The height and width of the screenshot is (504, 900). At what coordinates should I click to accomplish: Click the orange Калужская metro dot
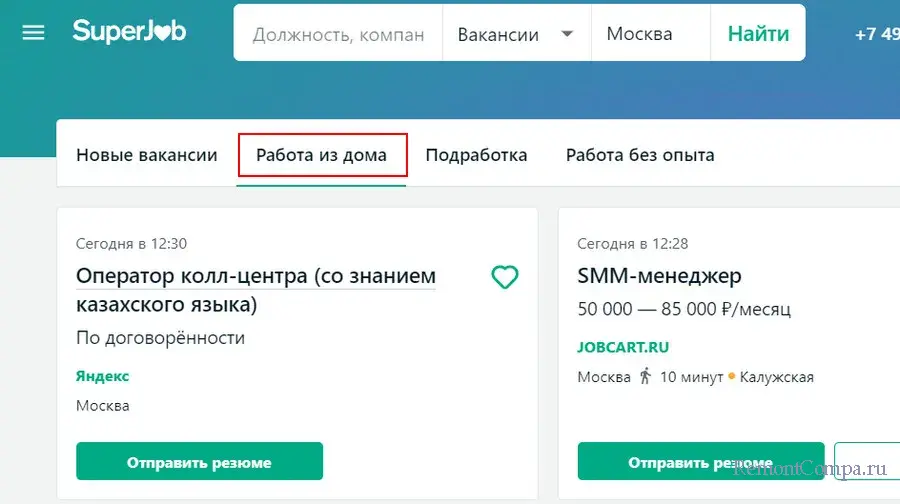(731, 377)
